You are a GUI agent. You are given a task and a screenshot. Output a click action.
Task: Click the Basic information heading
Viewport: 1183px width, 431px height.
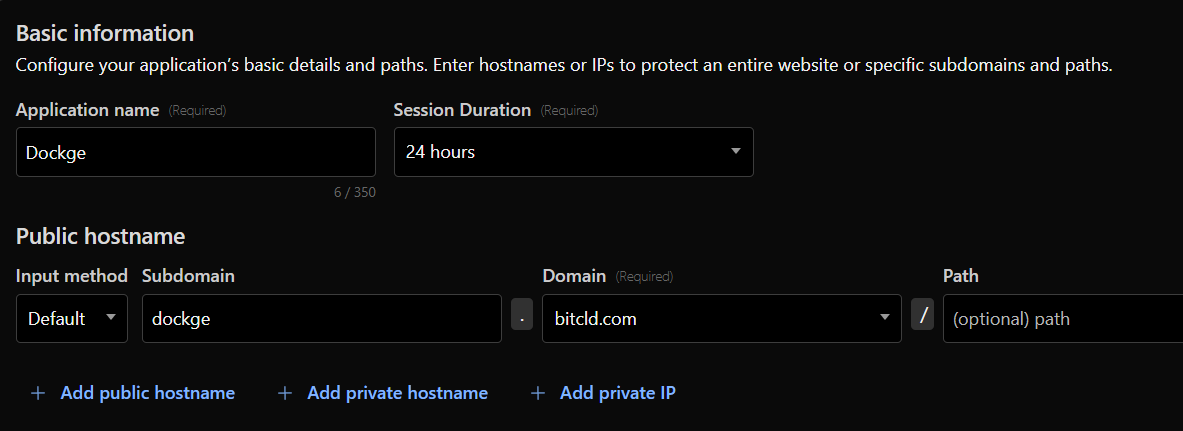[105, 33]
